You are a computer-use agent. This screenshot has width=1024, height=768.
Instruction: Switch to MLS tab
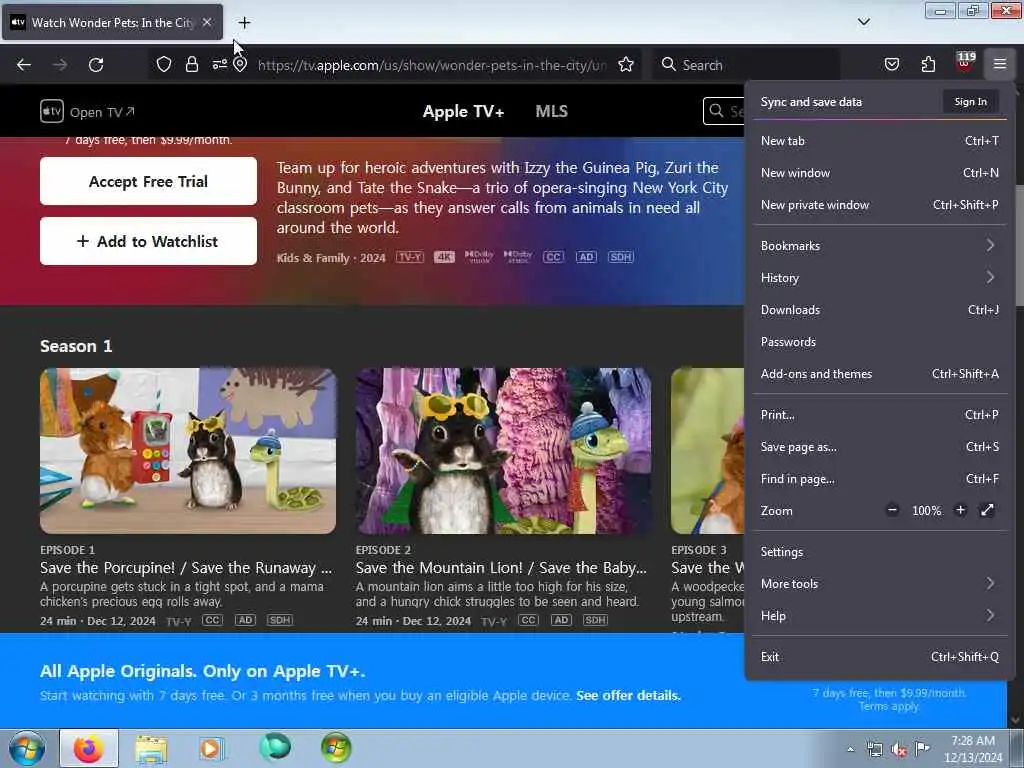click(x=551, y=112)
